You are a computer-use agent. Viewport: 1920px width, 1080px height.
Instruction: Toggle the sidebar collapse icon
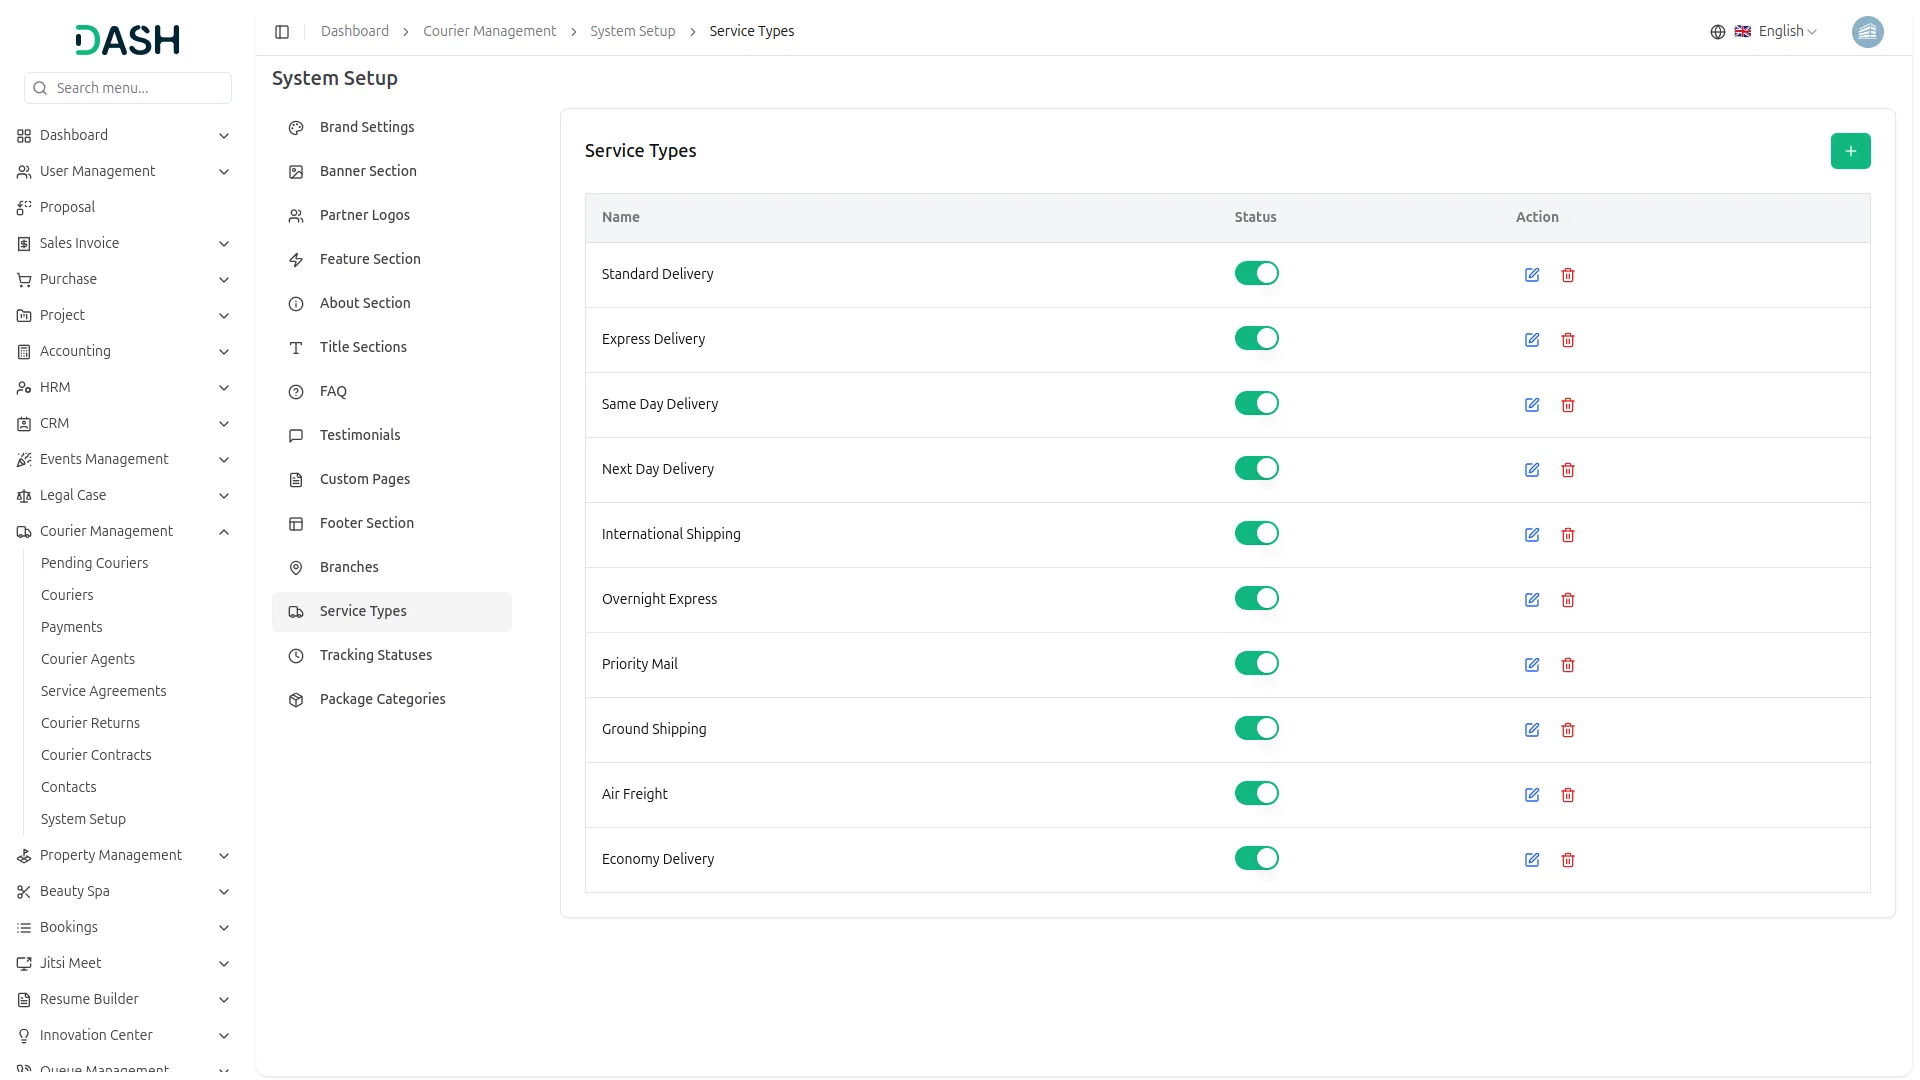tap(282, 32)
